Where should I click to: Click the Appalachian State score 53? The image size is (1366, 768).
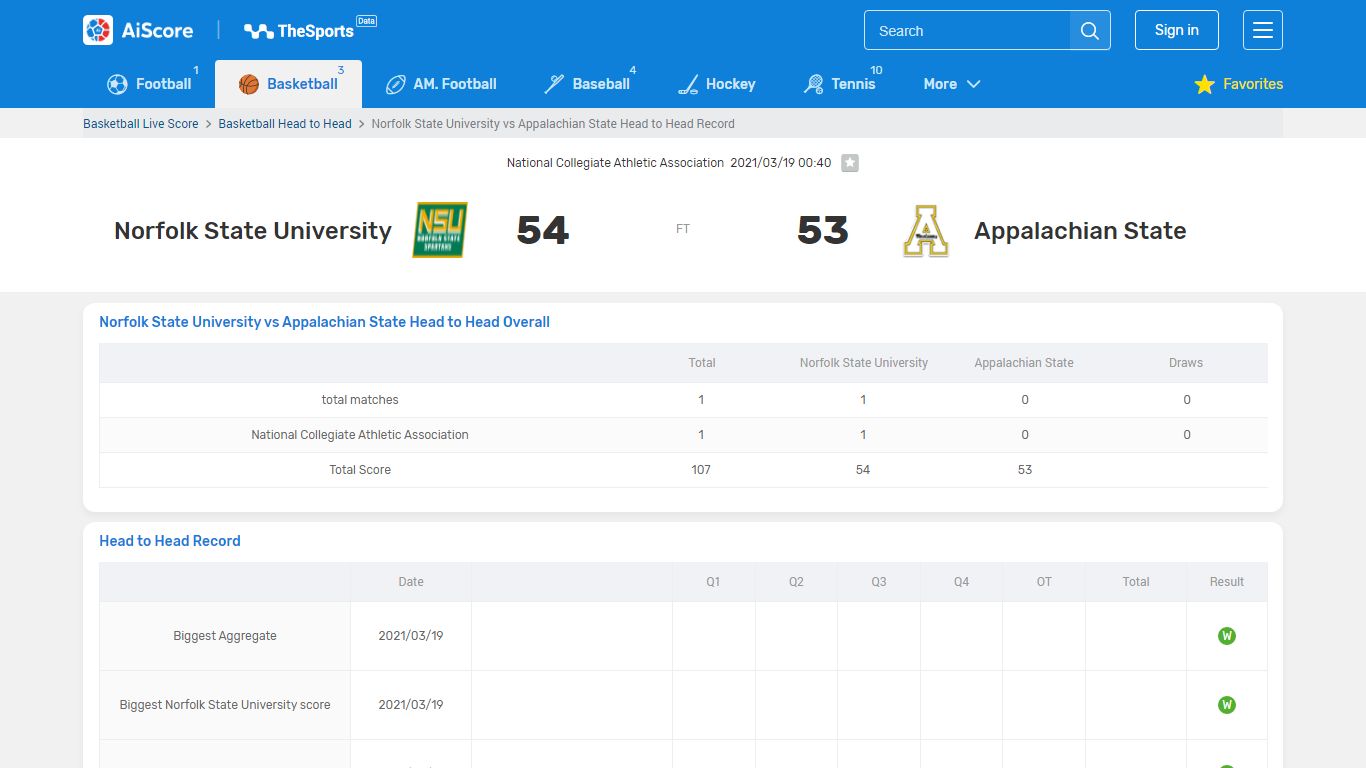coord(823,231)
